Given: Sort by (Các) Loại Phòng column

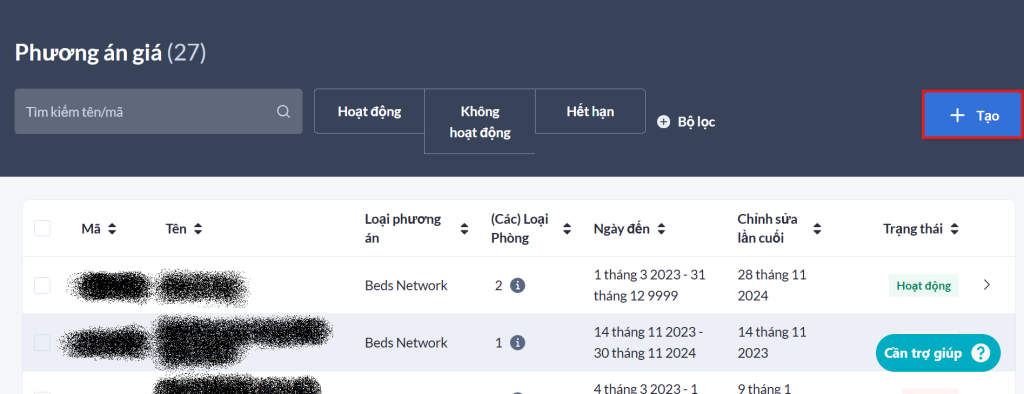Looking at the screenshot, I should point(567,229).
